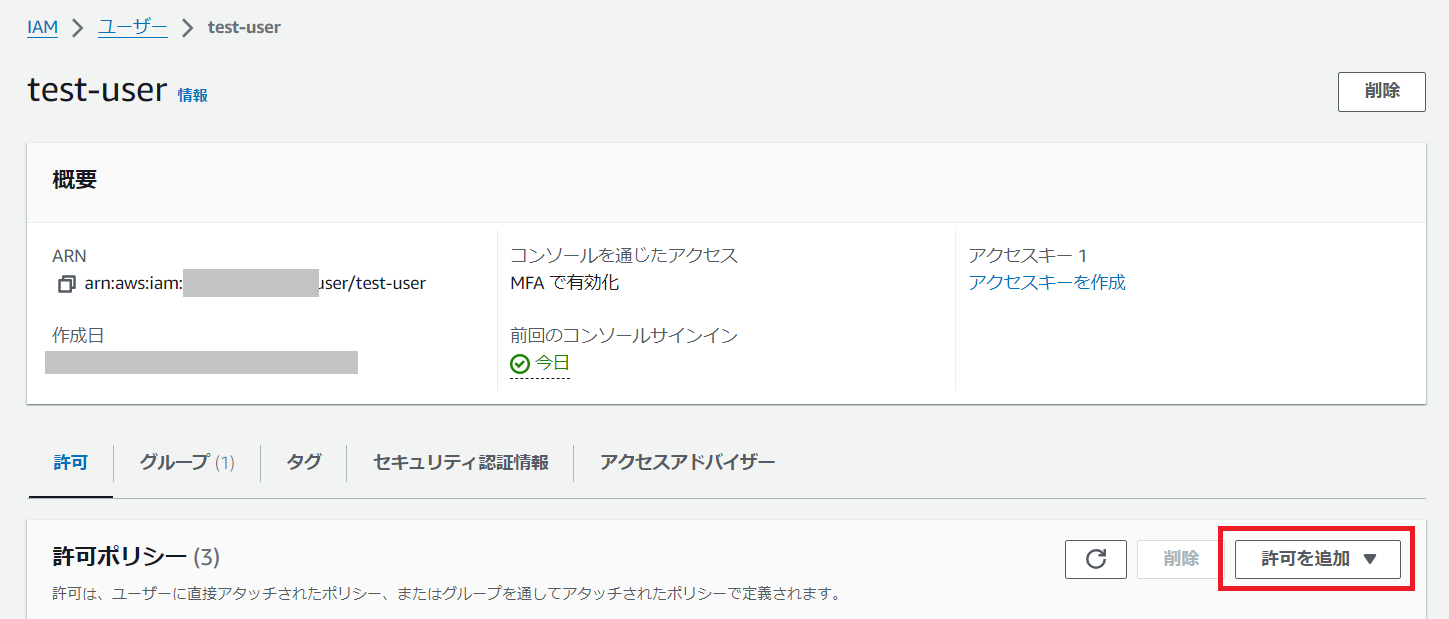Click breadcrumb chevron after IAM

78,28
